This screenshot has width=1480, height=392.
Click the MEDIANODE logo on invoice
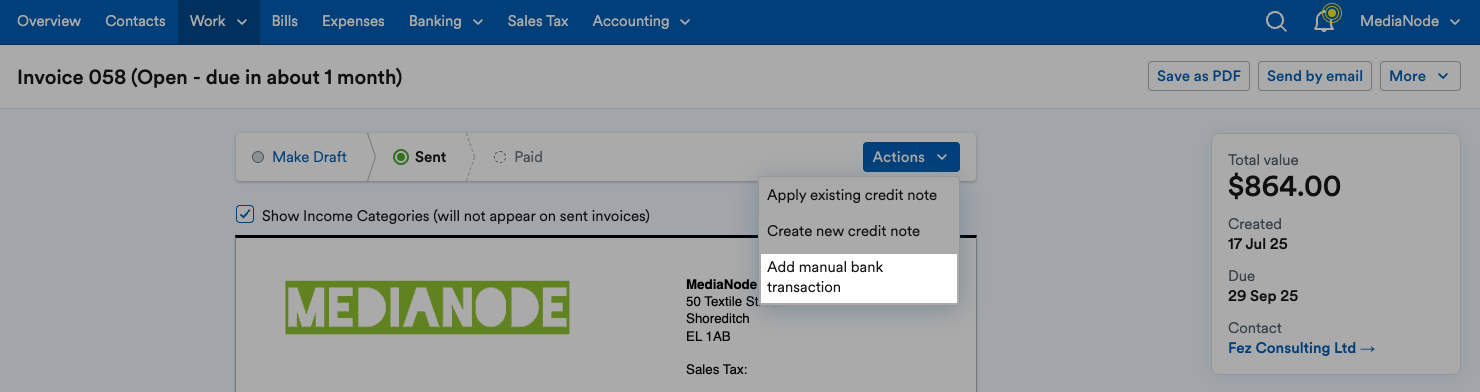pos(427,307)
